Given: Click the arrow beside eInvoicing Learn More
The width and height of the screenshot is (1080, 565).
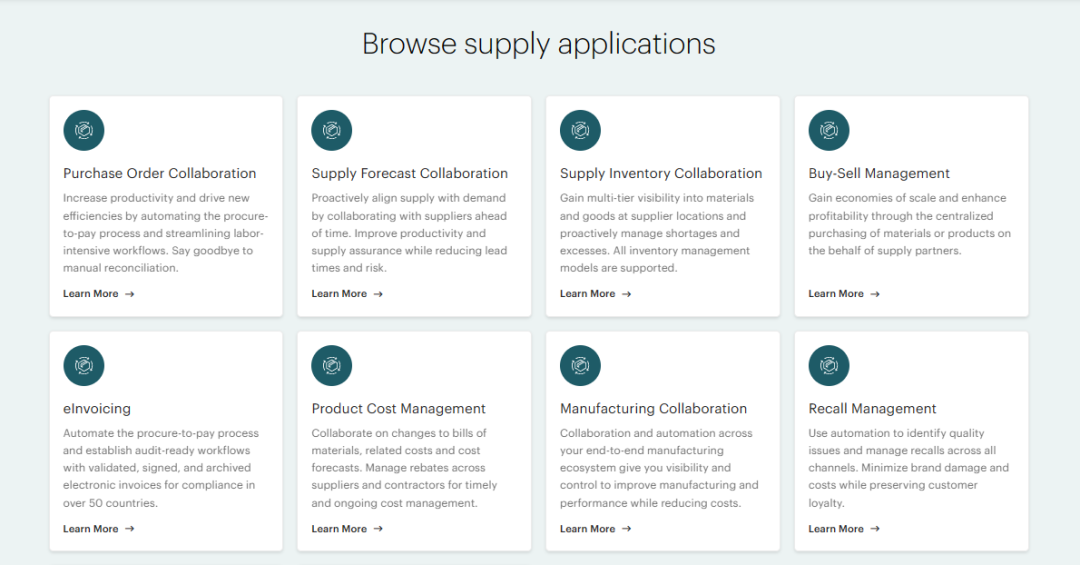Looking at the screenshot, I should 129,528.
